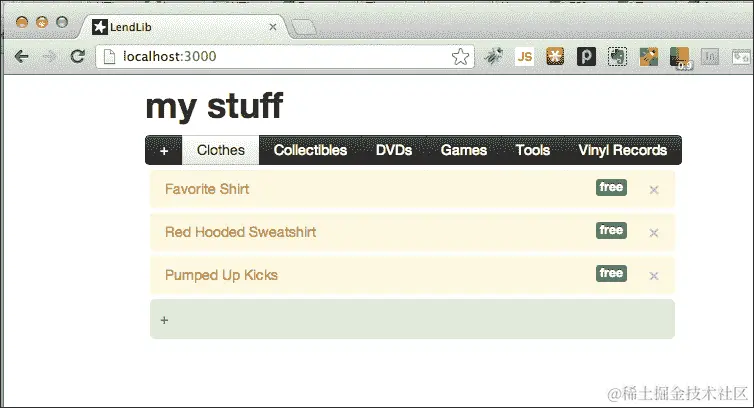Click the page document icon in address bar
Image resolution: width=754 pixels, height=408 pixels.
point(110,57)
